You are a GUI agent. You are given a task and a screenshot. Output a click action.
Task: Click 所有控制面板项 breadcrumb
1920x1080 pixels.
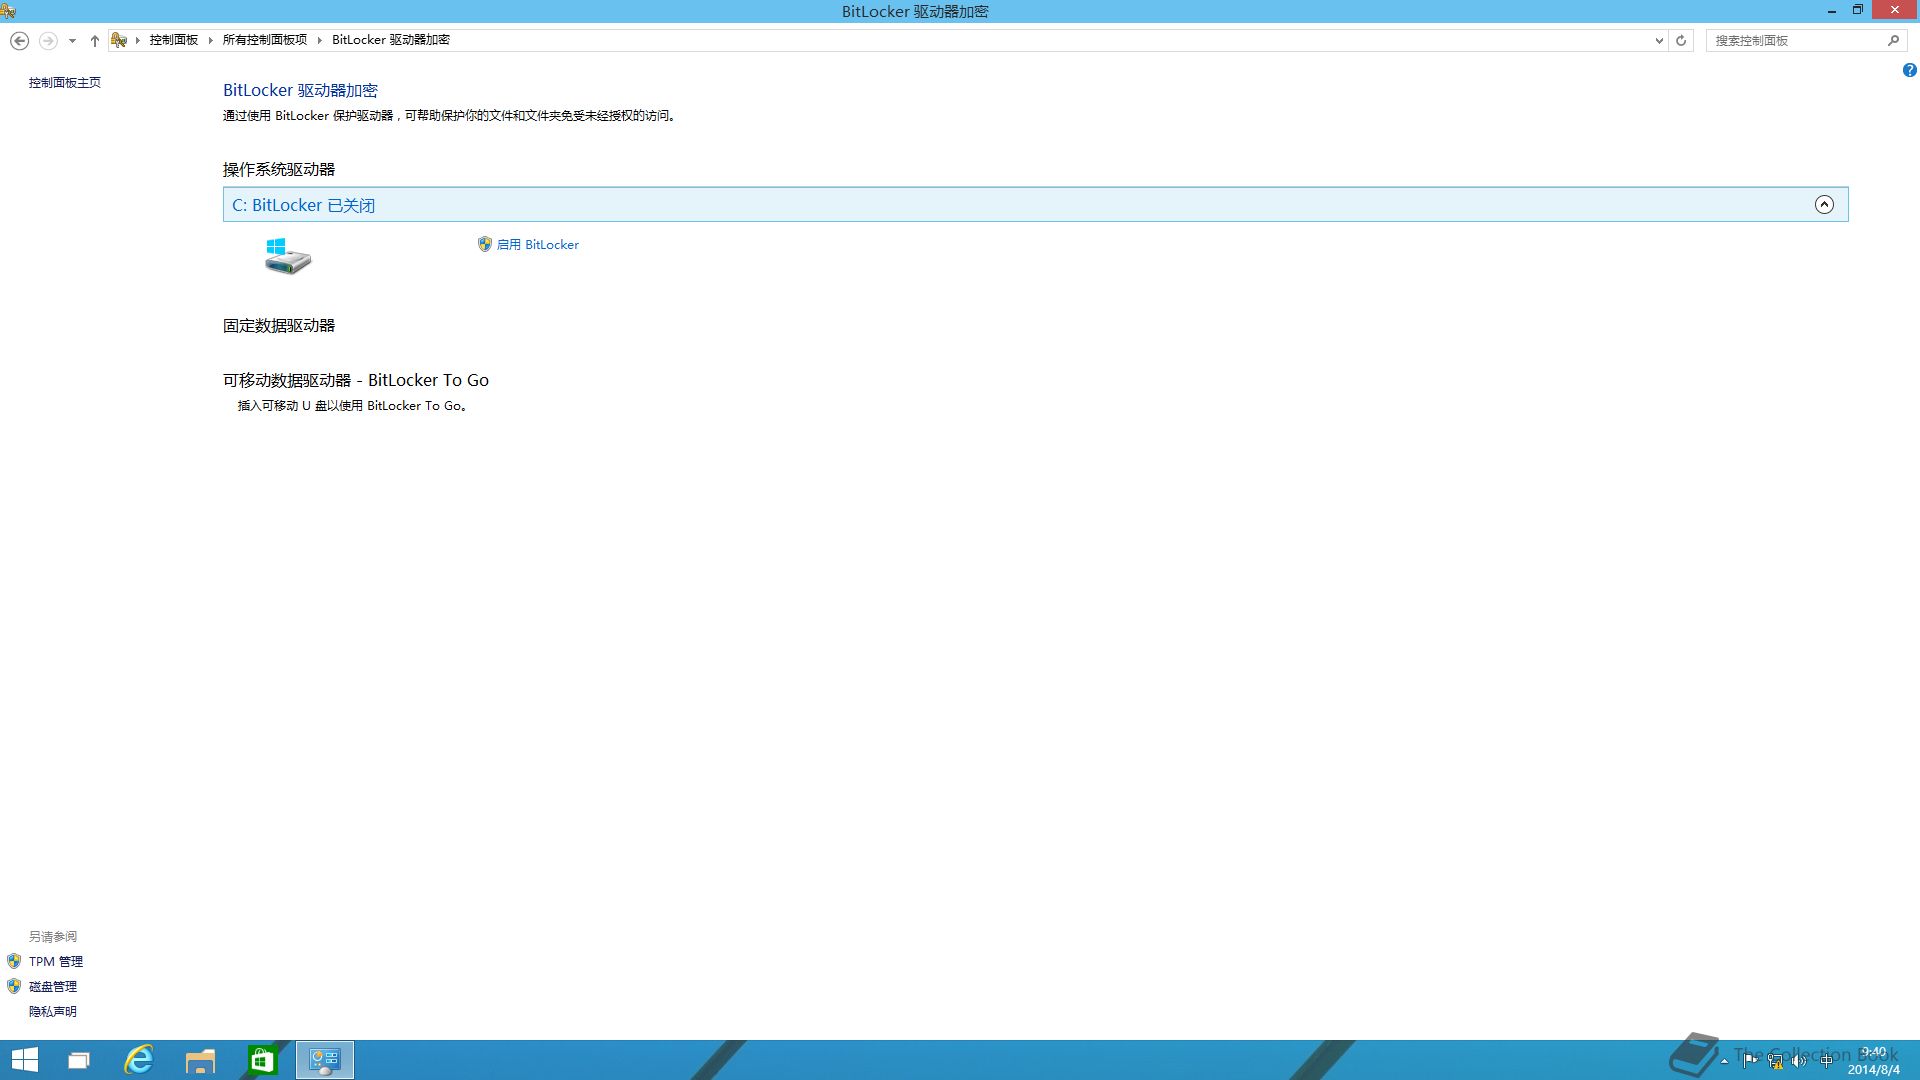click(264, 40)
